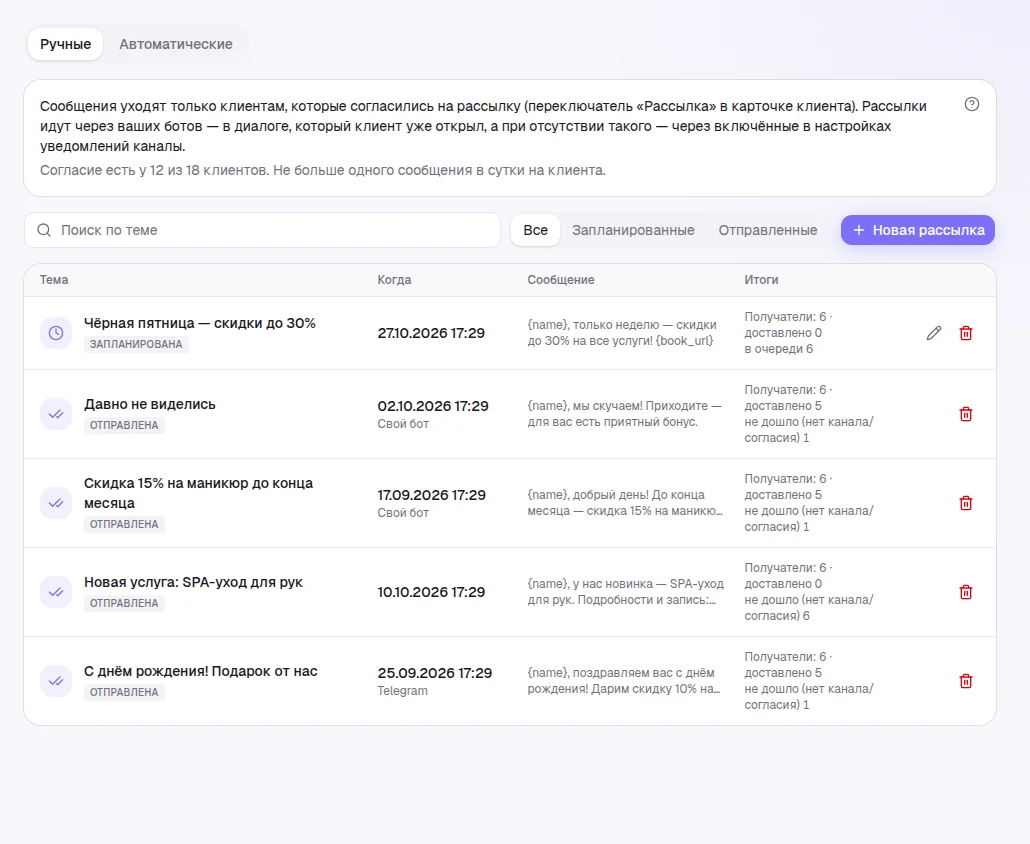
Task: Click the Когда column header
Action: [x=394, y=280]
